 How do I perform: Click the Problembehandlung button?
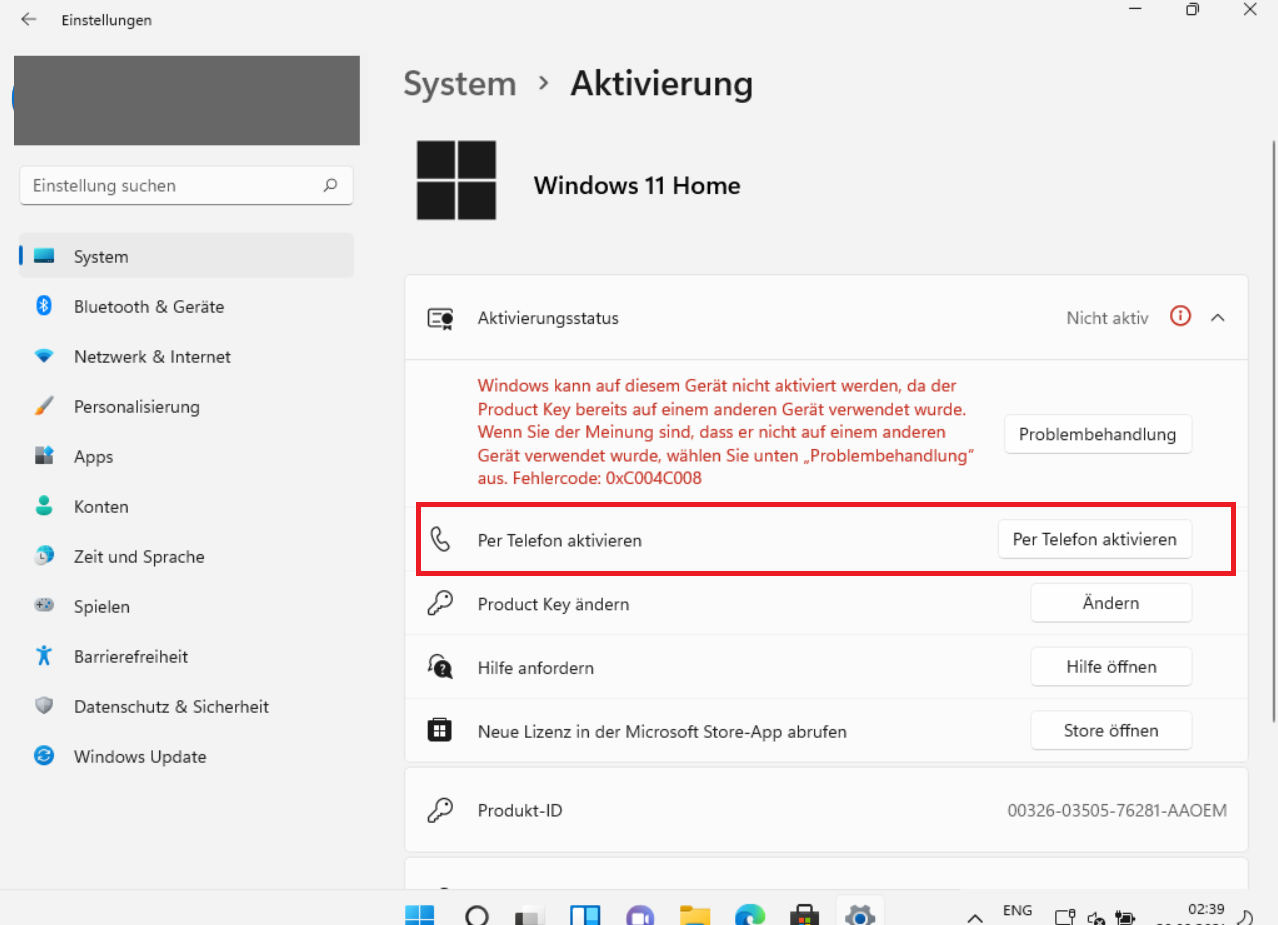click(1097, 434)
